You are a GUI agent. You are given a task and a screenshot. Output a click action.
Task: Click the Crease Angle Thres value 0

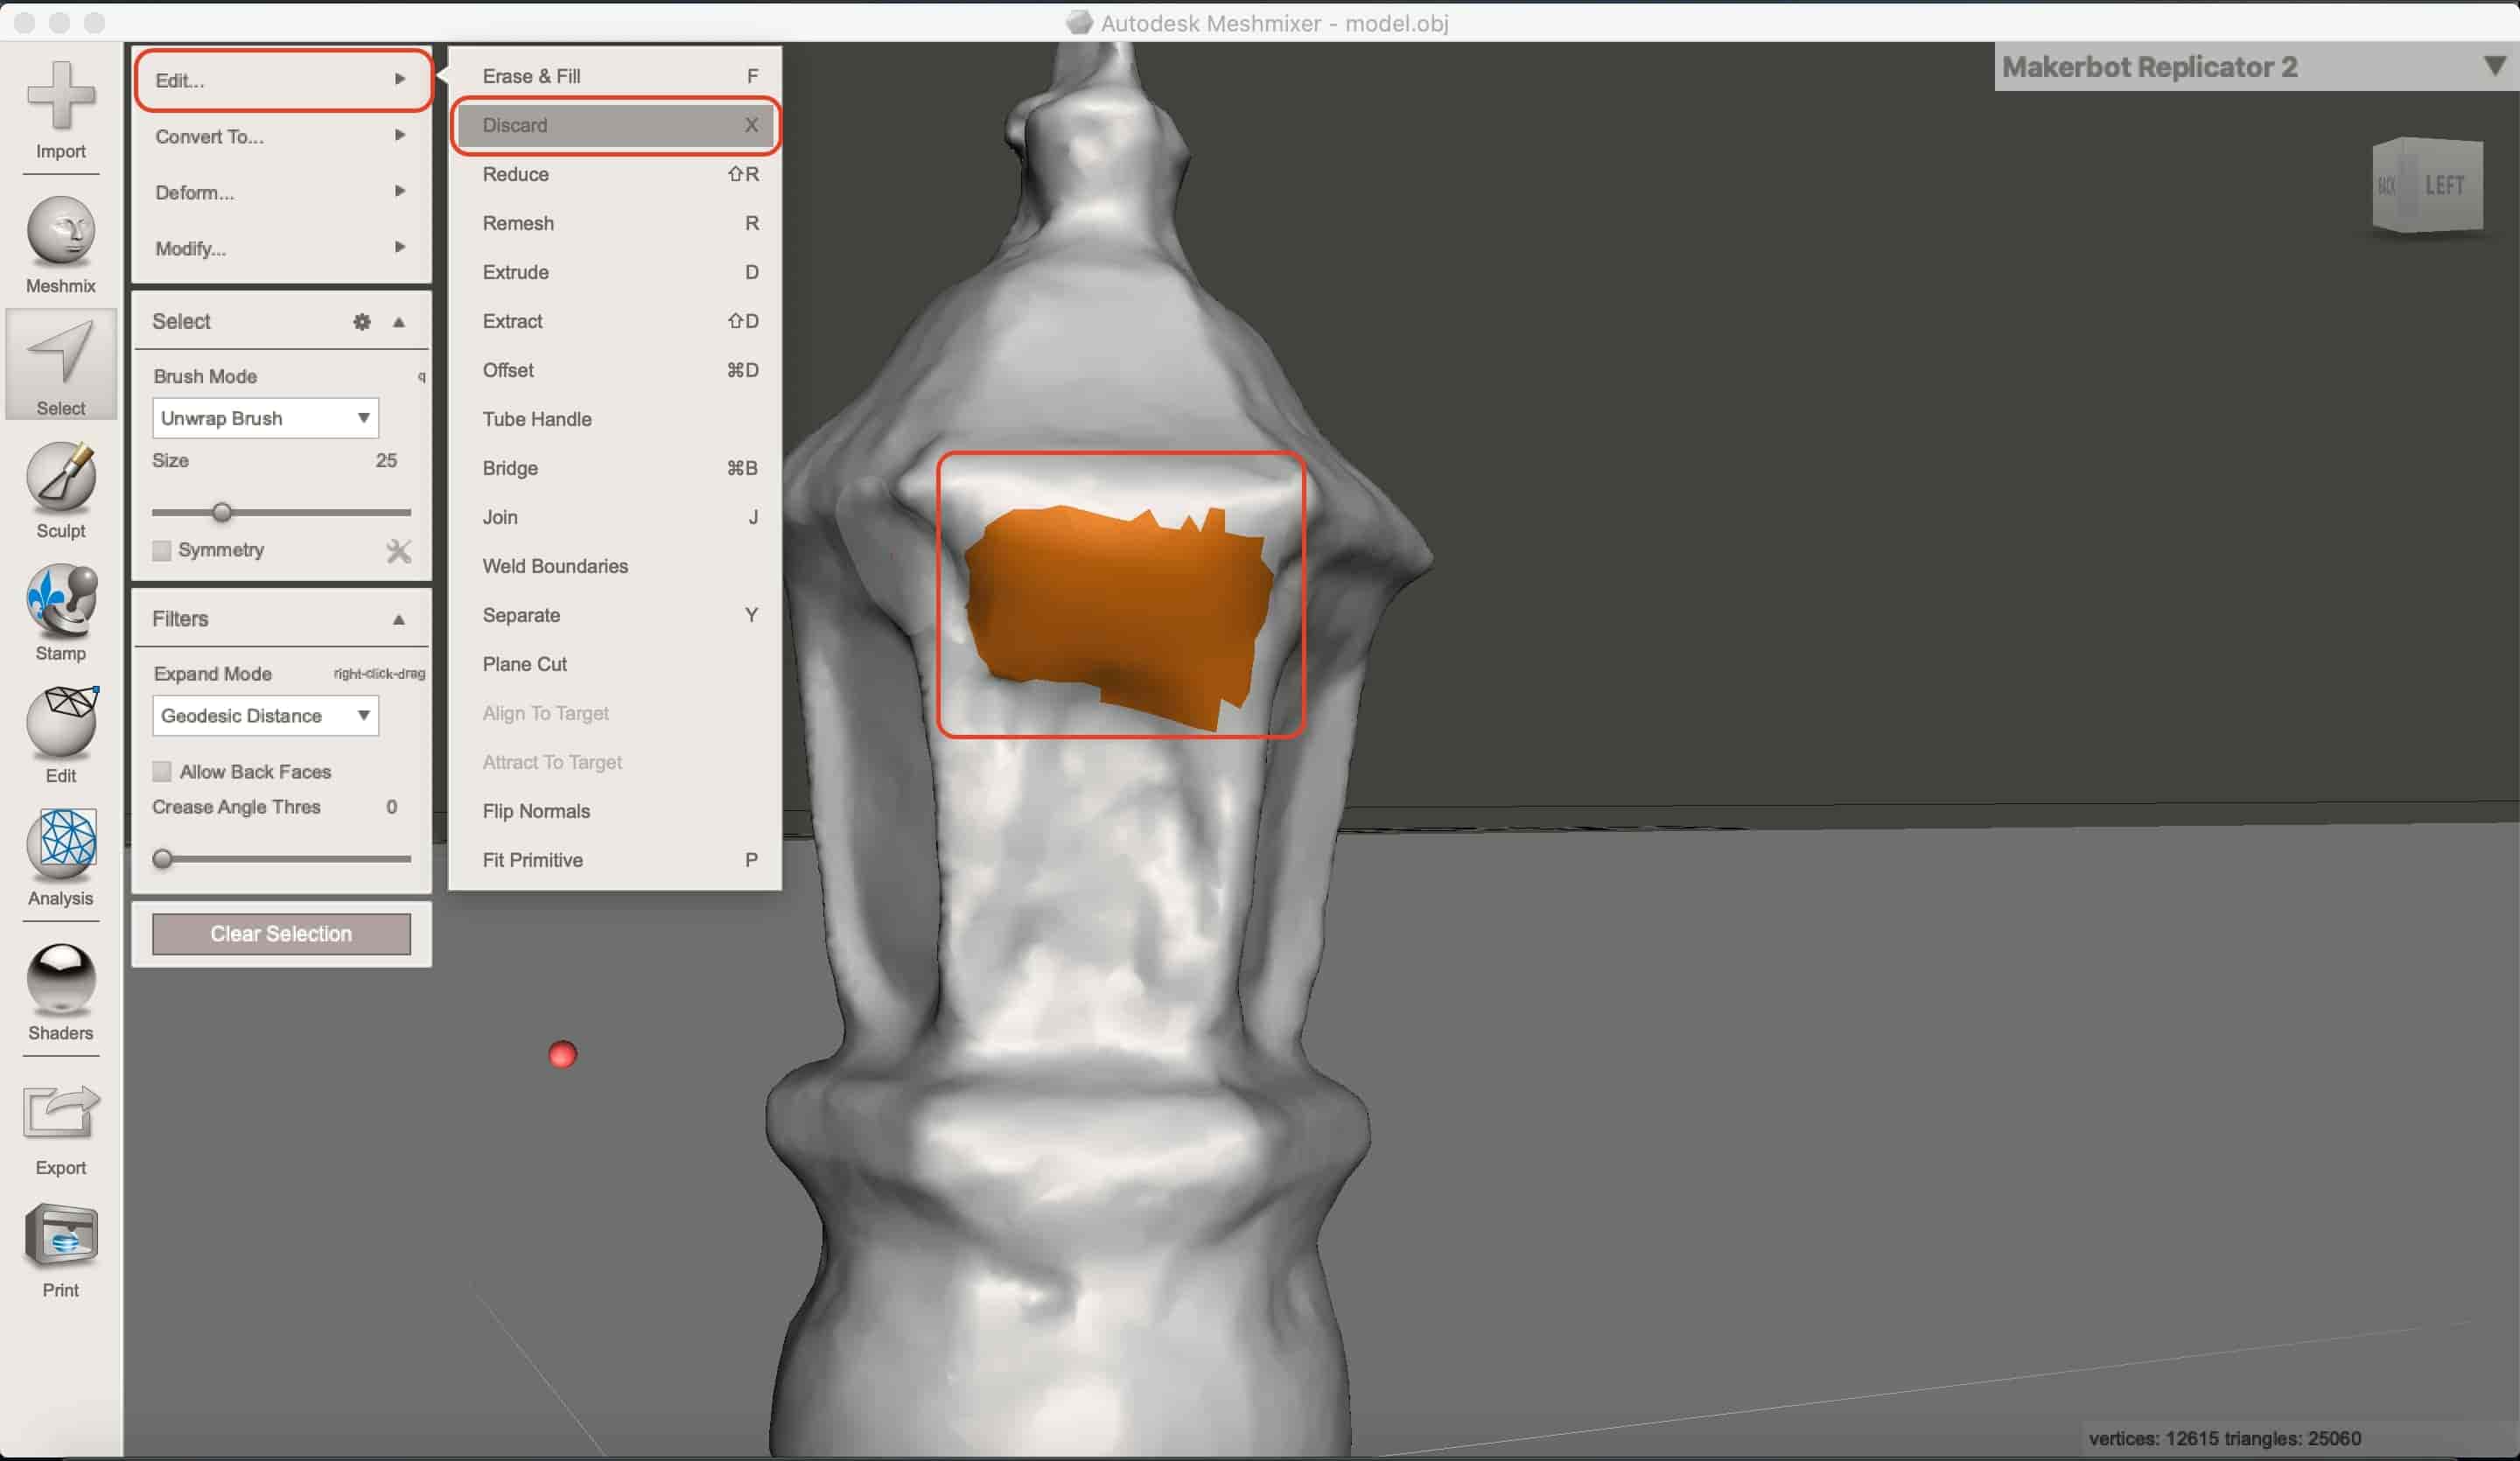(391, 807)
